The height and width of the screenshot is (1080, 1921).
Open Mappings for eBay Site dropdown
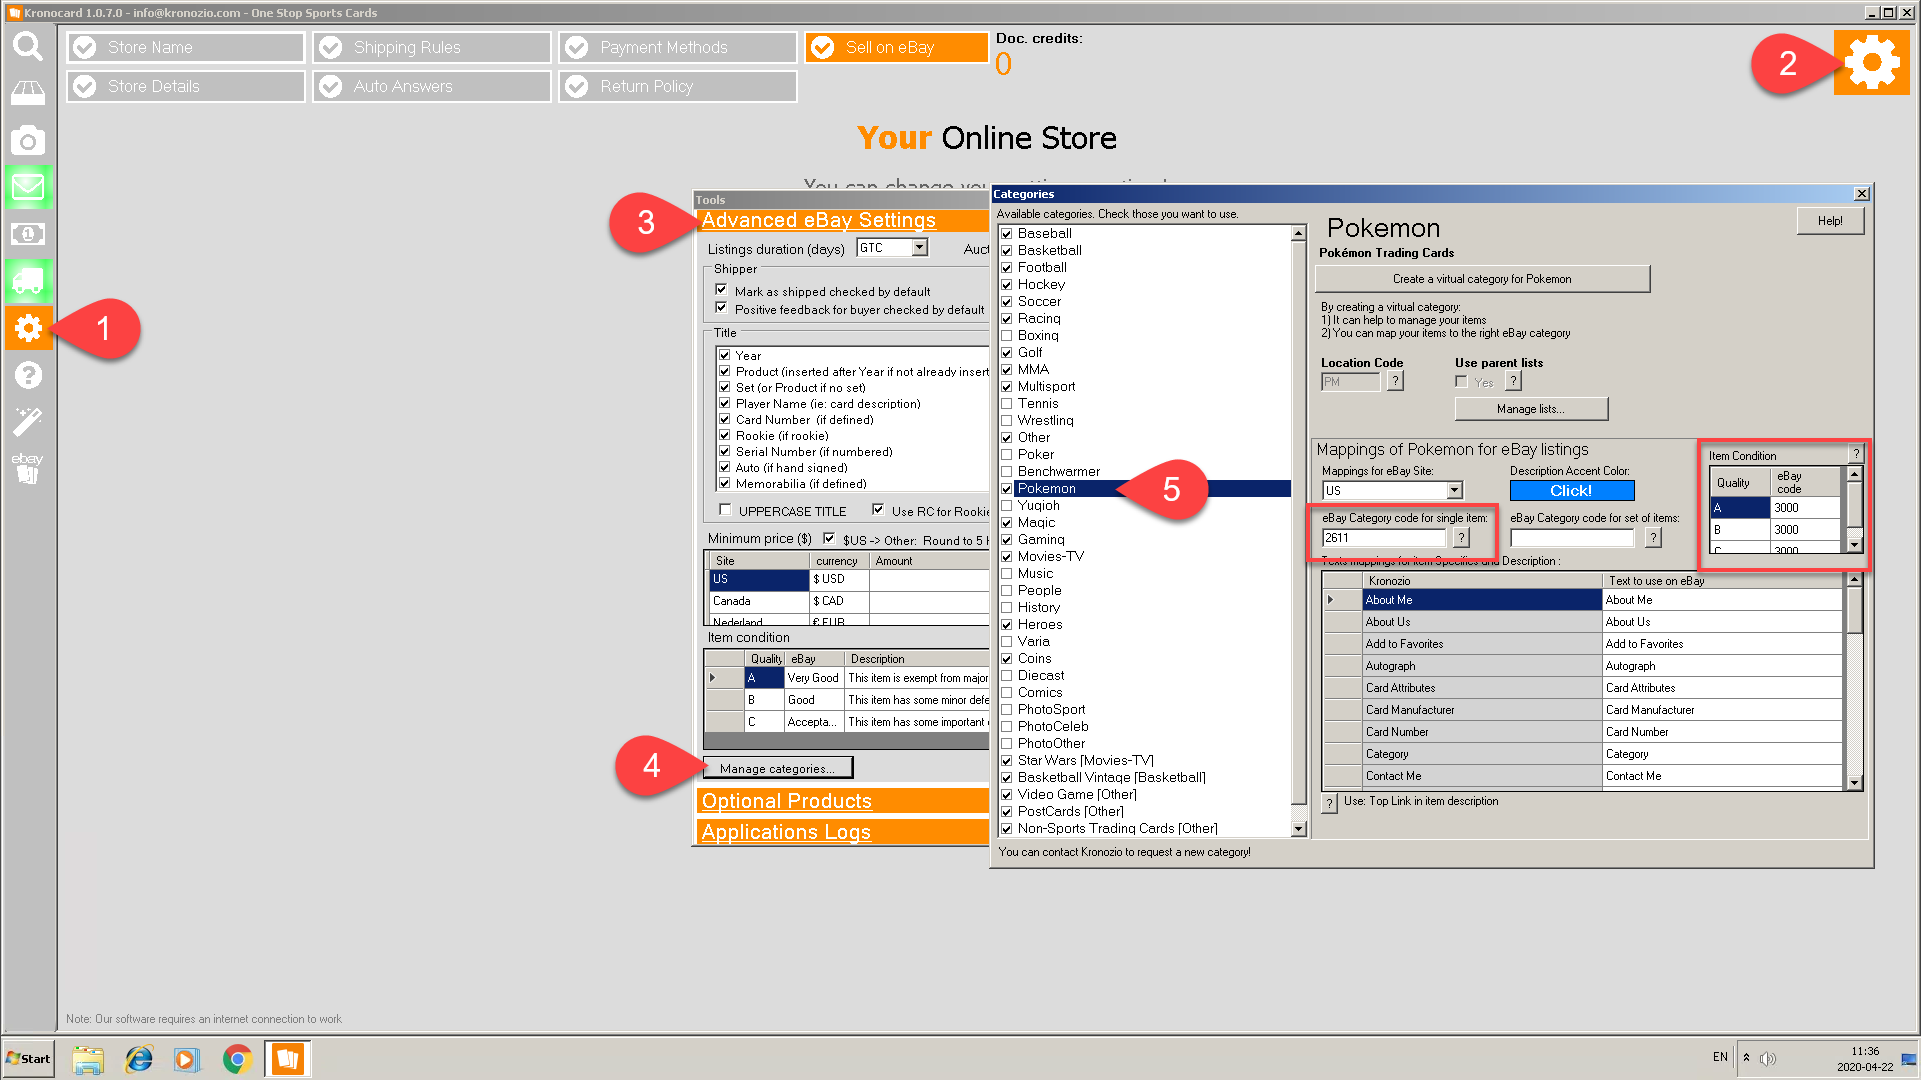coord(1455,490)
